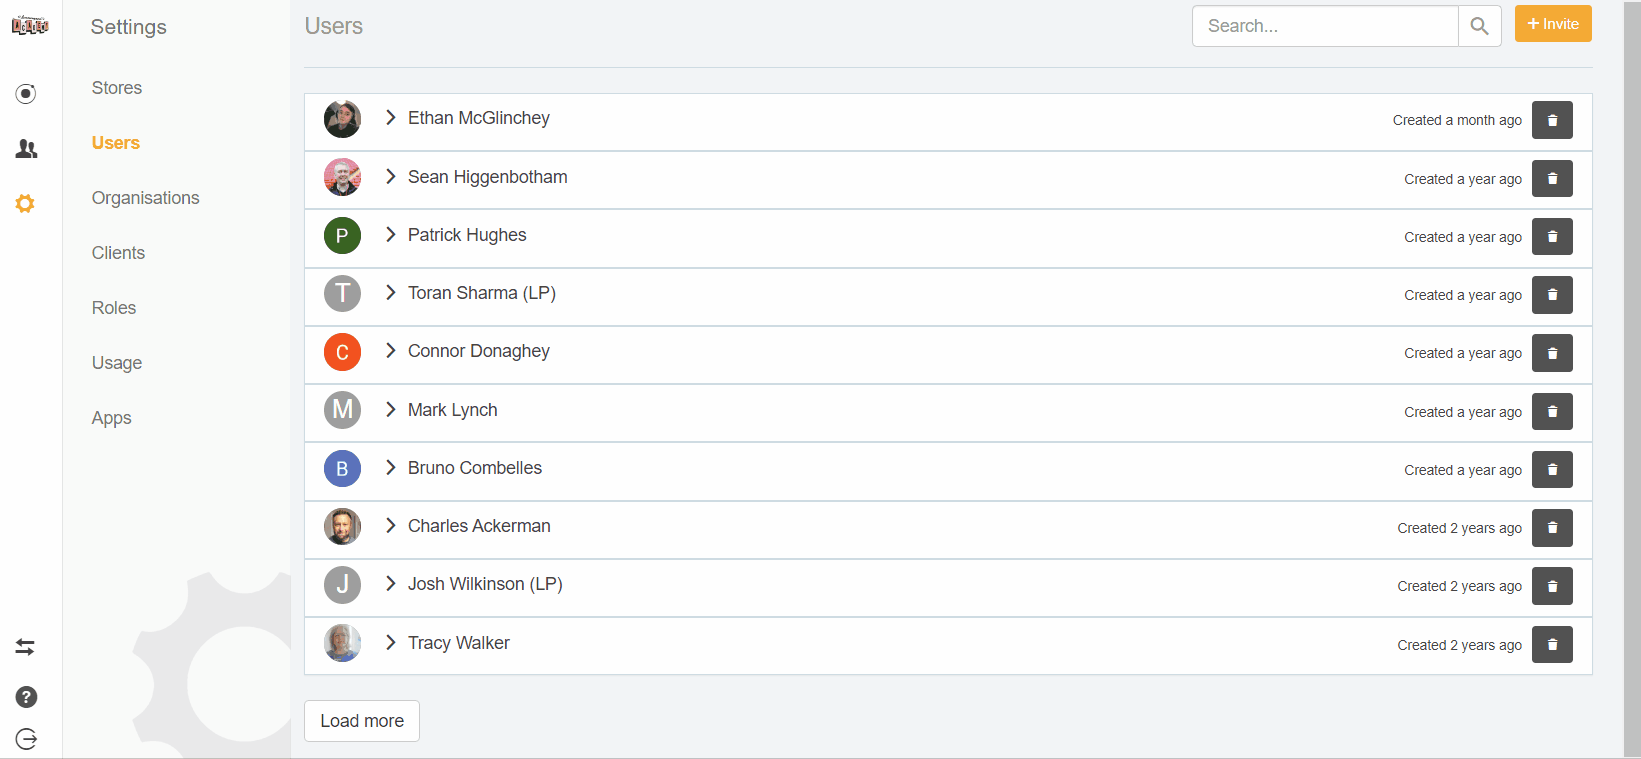1641x759 pixels.
Task: Open the Settings gear icon in the sidebar
Action: point(25,203)
